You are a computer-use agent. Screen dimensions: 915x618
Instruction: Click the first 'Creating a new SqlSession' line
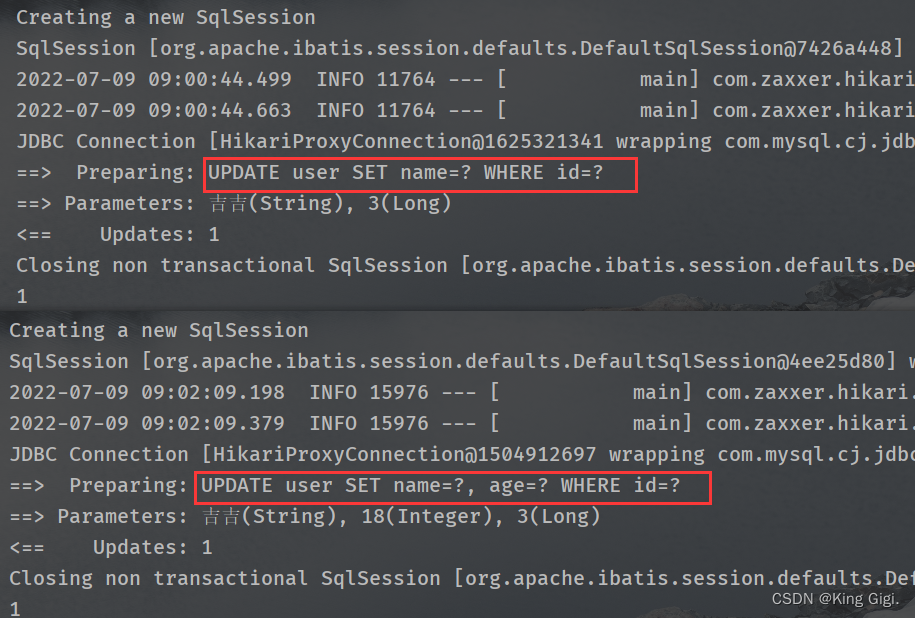[166, 18]
